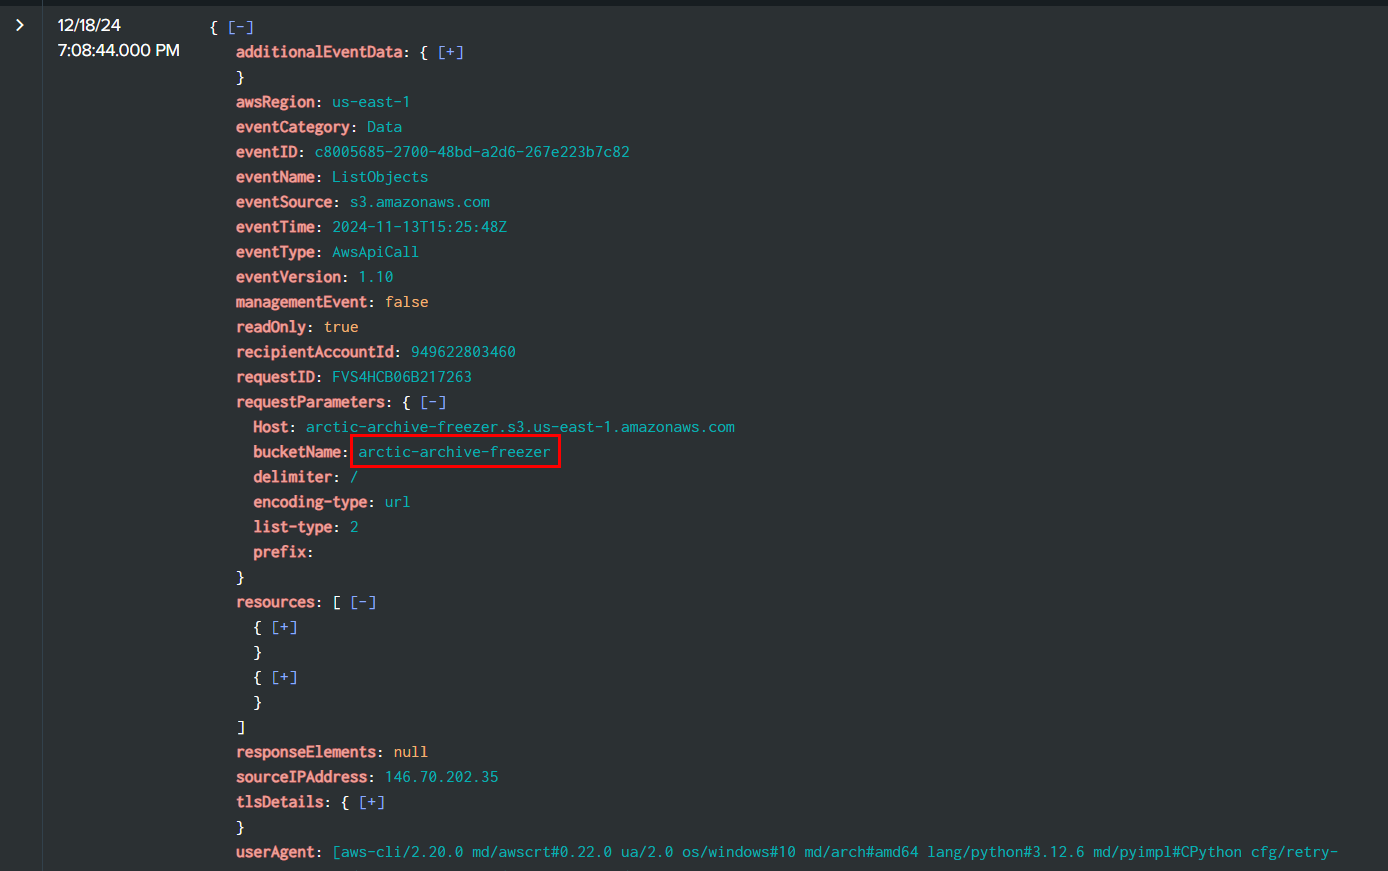The width and height of the screenshot is (1388, 871).
Task: Collapse the requestParameters section
Action: pyautogui.click(x=433, y=402)
